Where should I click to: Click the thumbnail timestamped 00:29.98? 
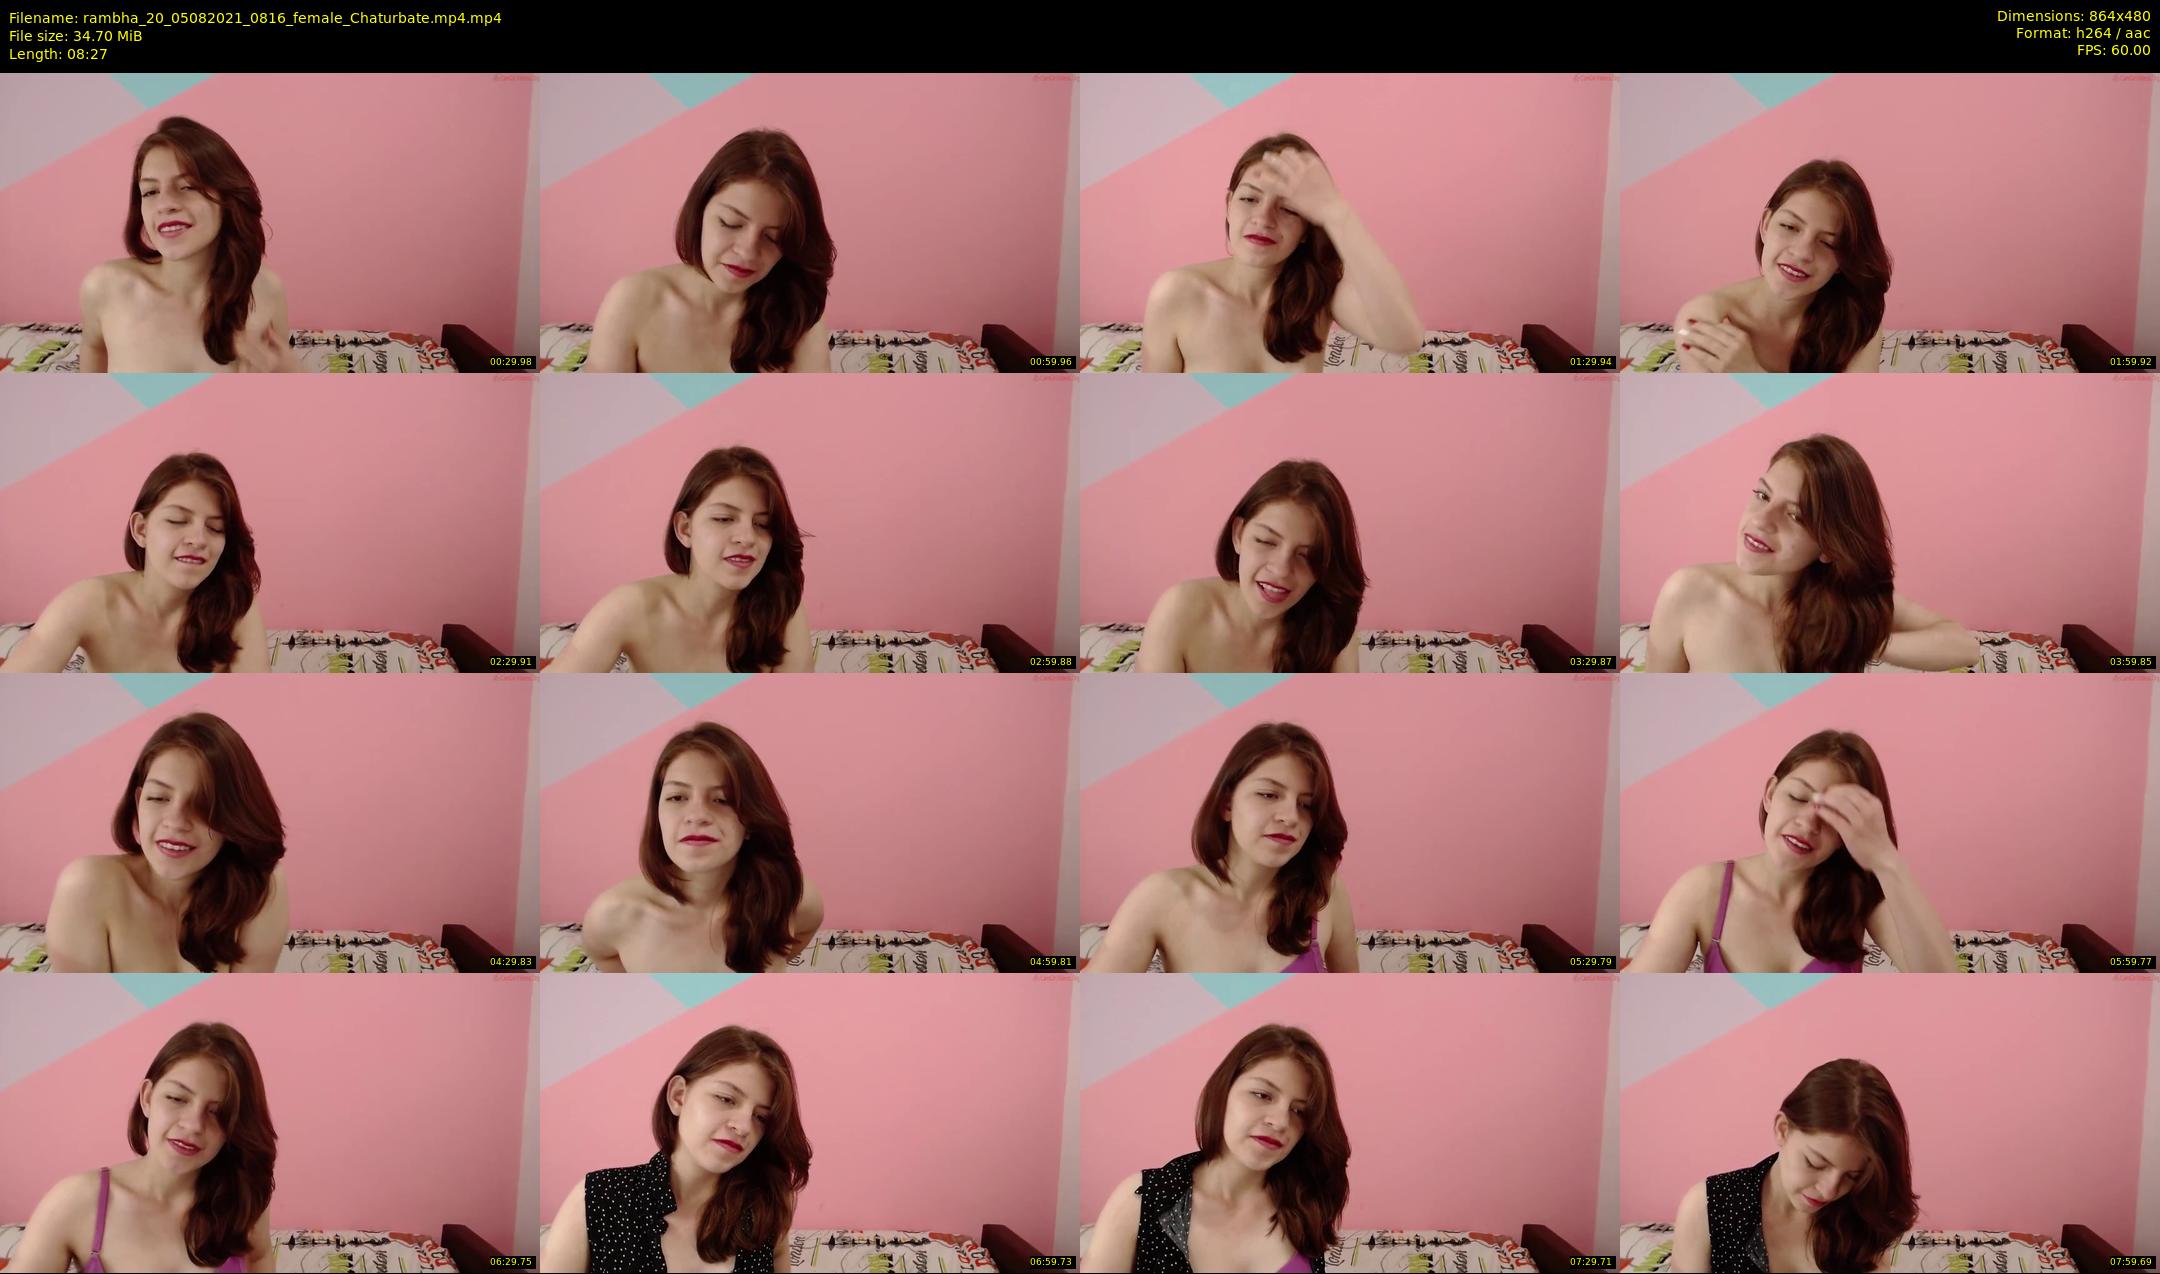(x=270, y=222)
